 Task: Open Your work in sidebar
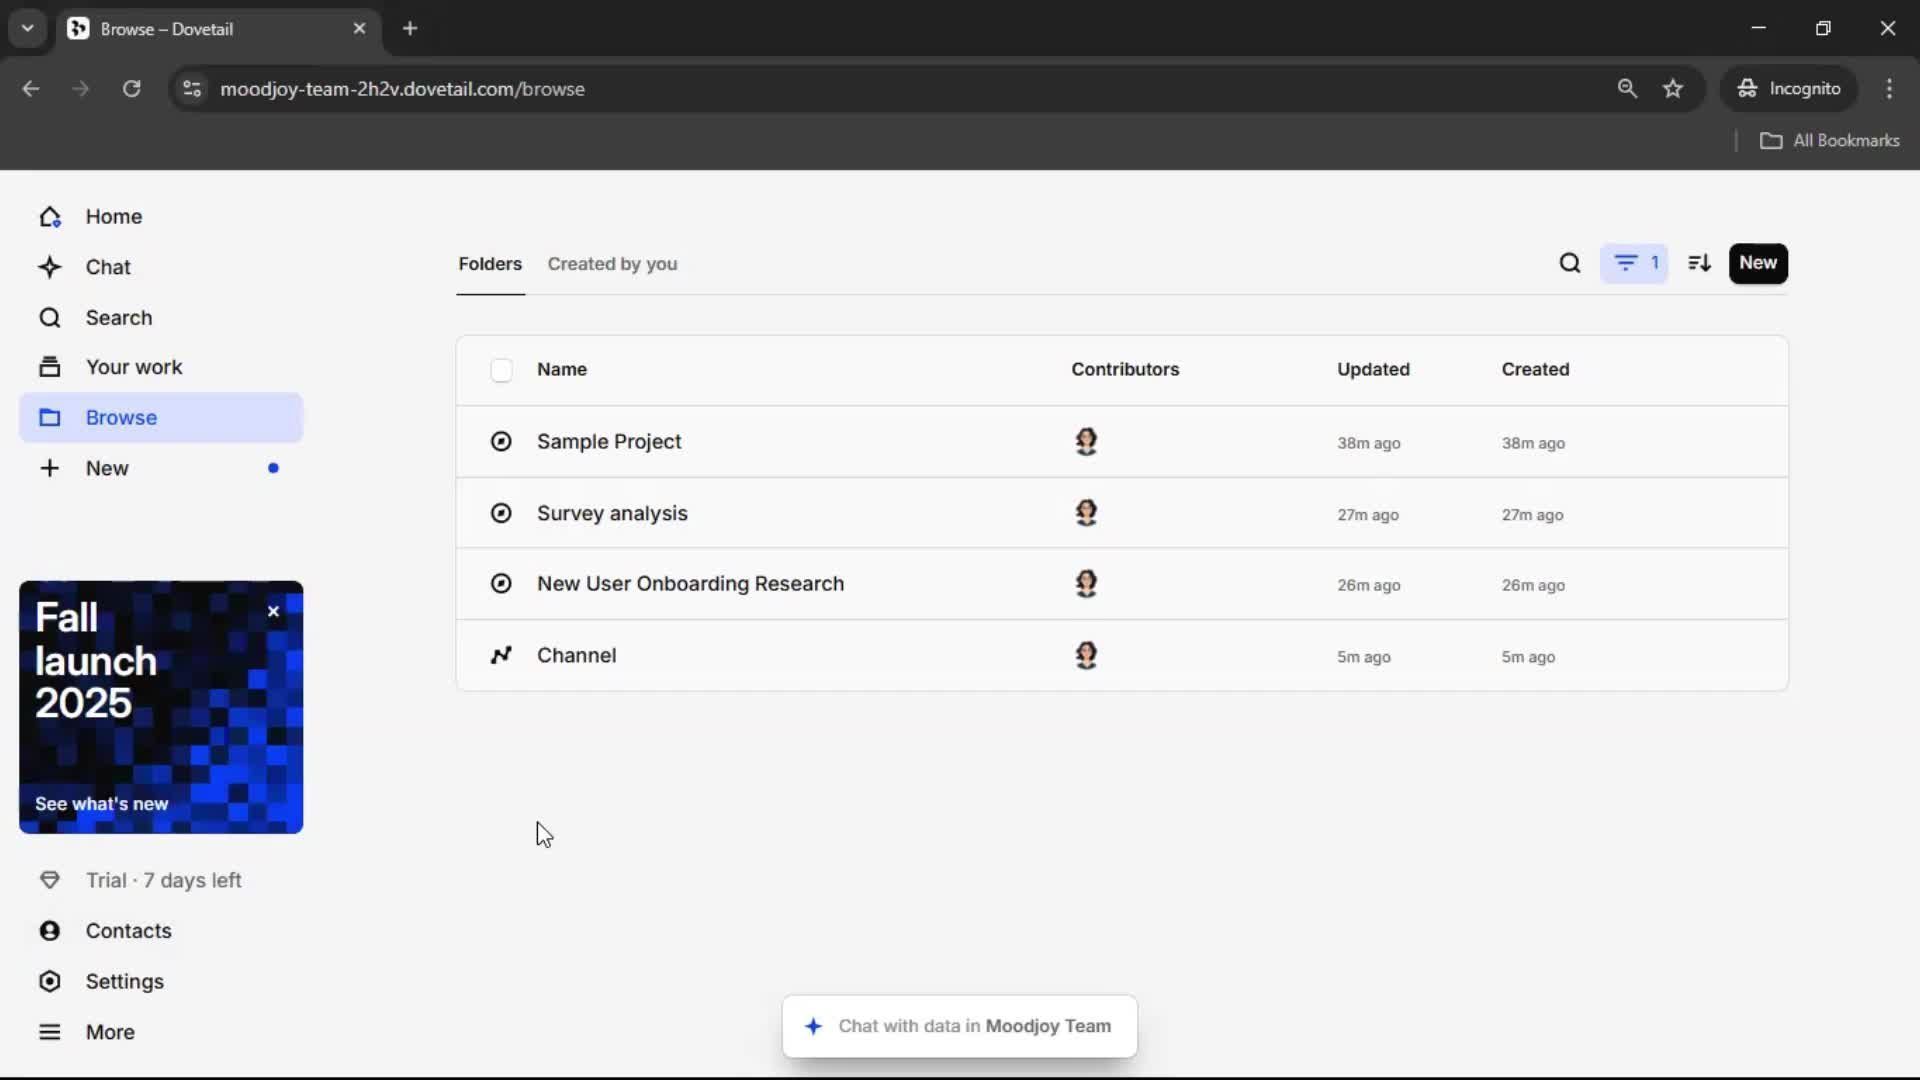coord(134,367)
